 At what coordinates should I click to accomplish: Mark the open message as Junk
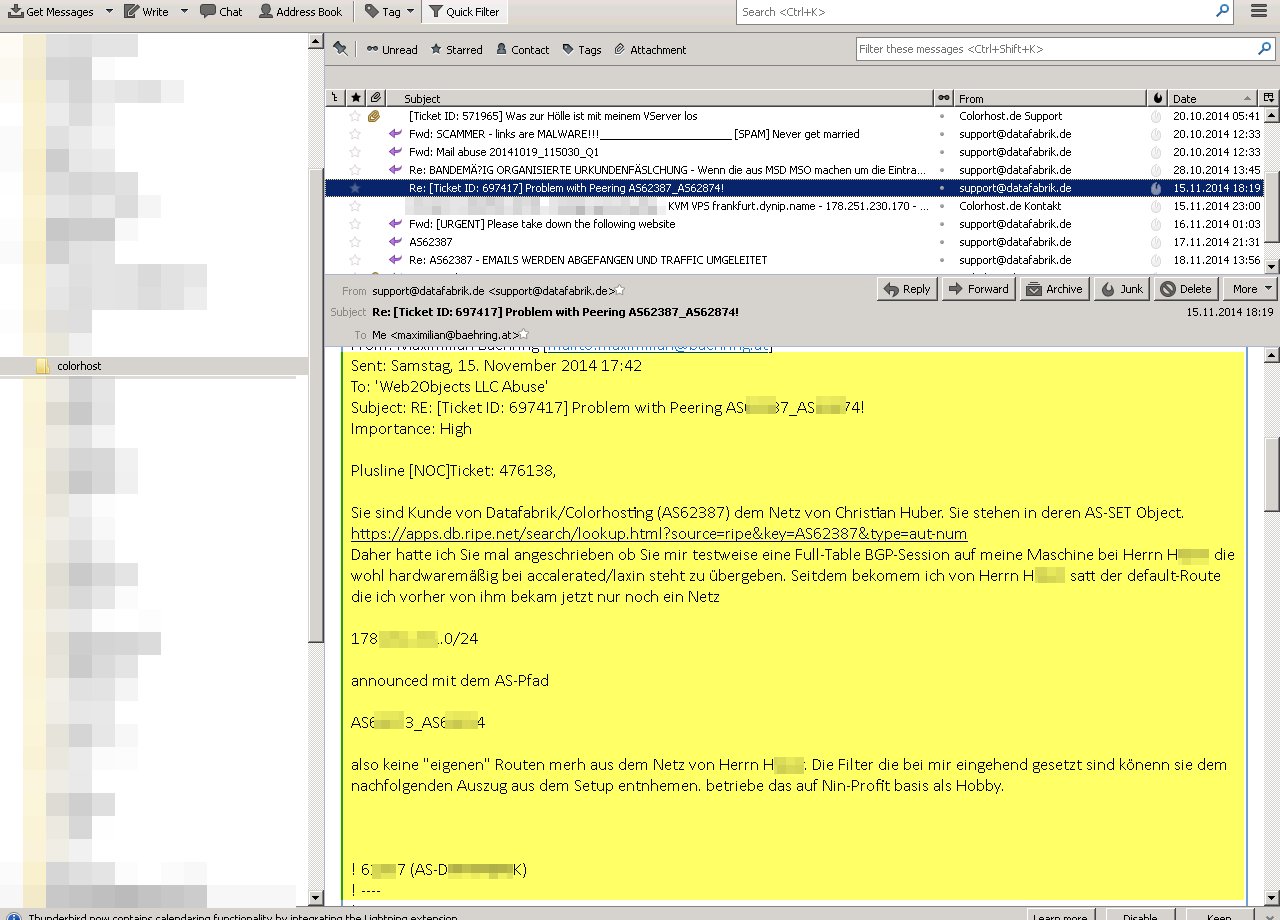click(1121, 289)
